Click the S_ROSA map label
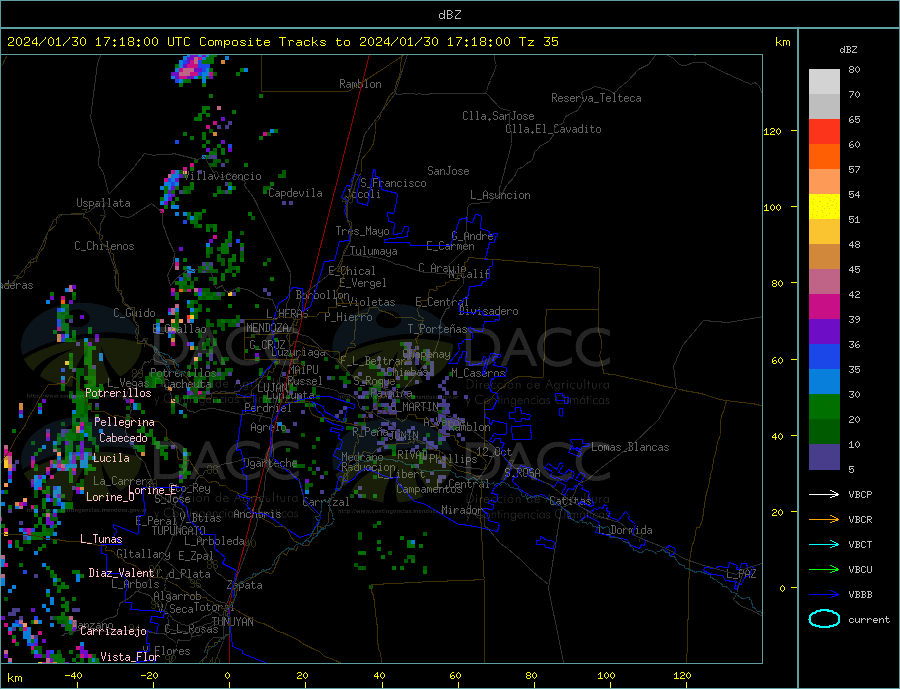This screenshot has height=689, width=900. 522,473
